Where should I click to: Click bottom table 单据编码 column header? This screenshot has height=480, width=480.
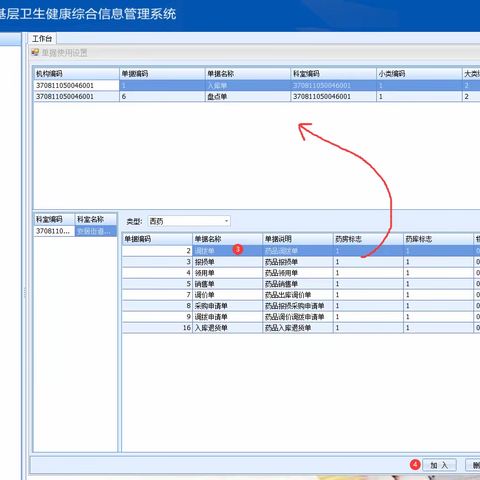tap(157, 239)
